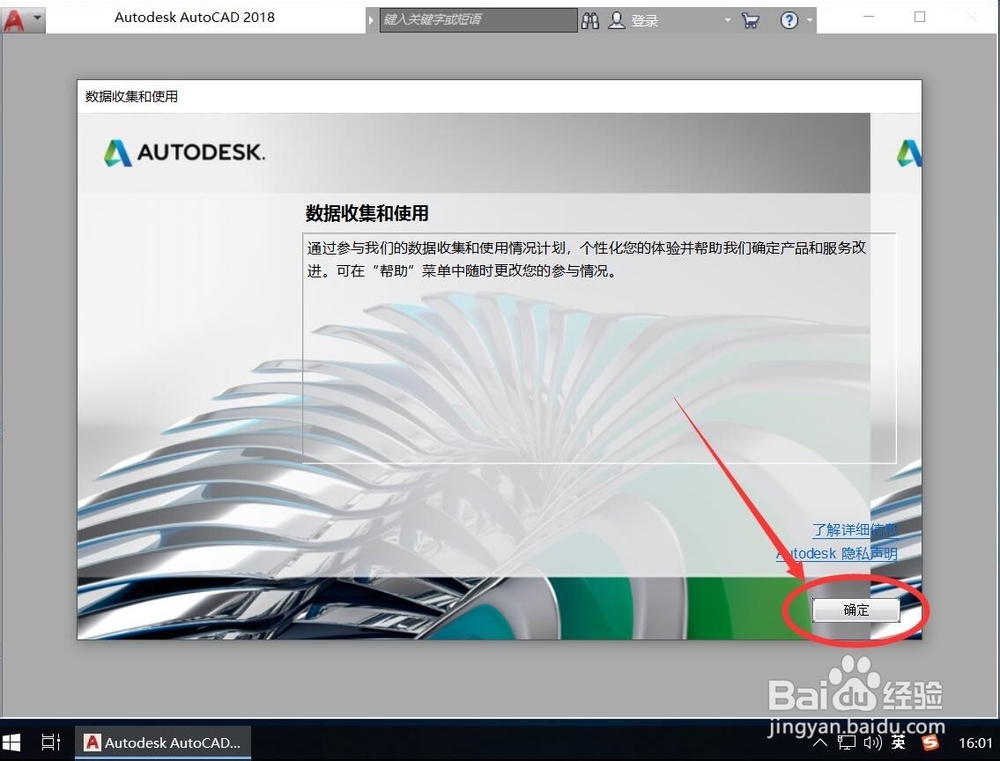Viewport: 1000px width, 761px height.
Task: Open the Autodesk App Store cart icon
Action: coord(750,20)
